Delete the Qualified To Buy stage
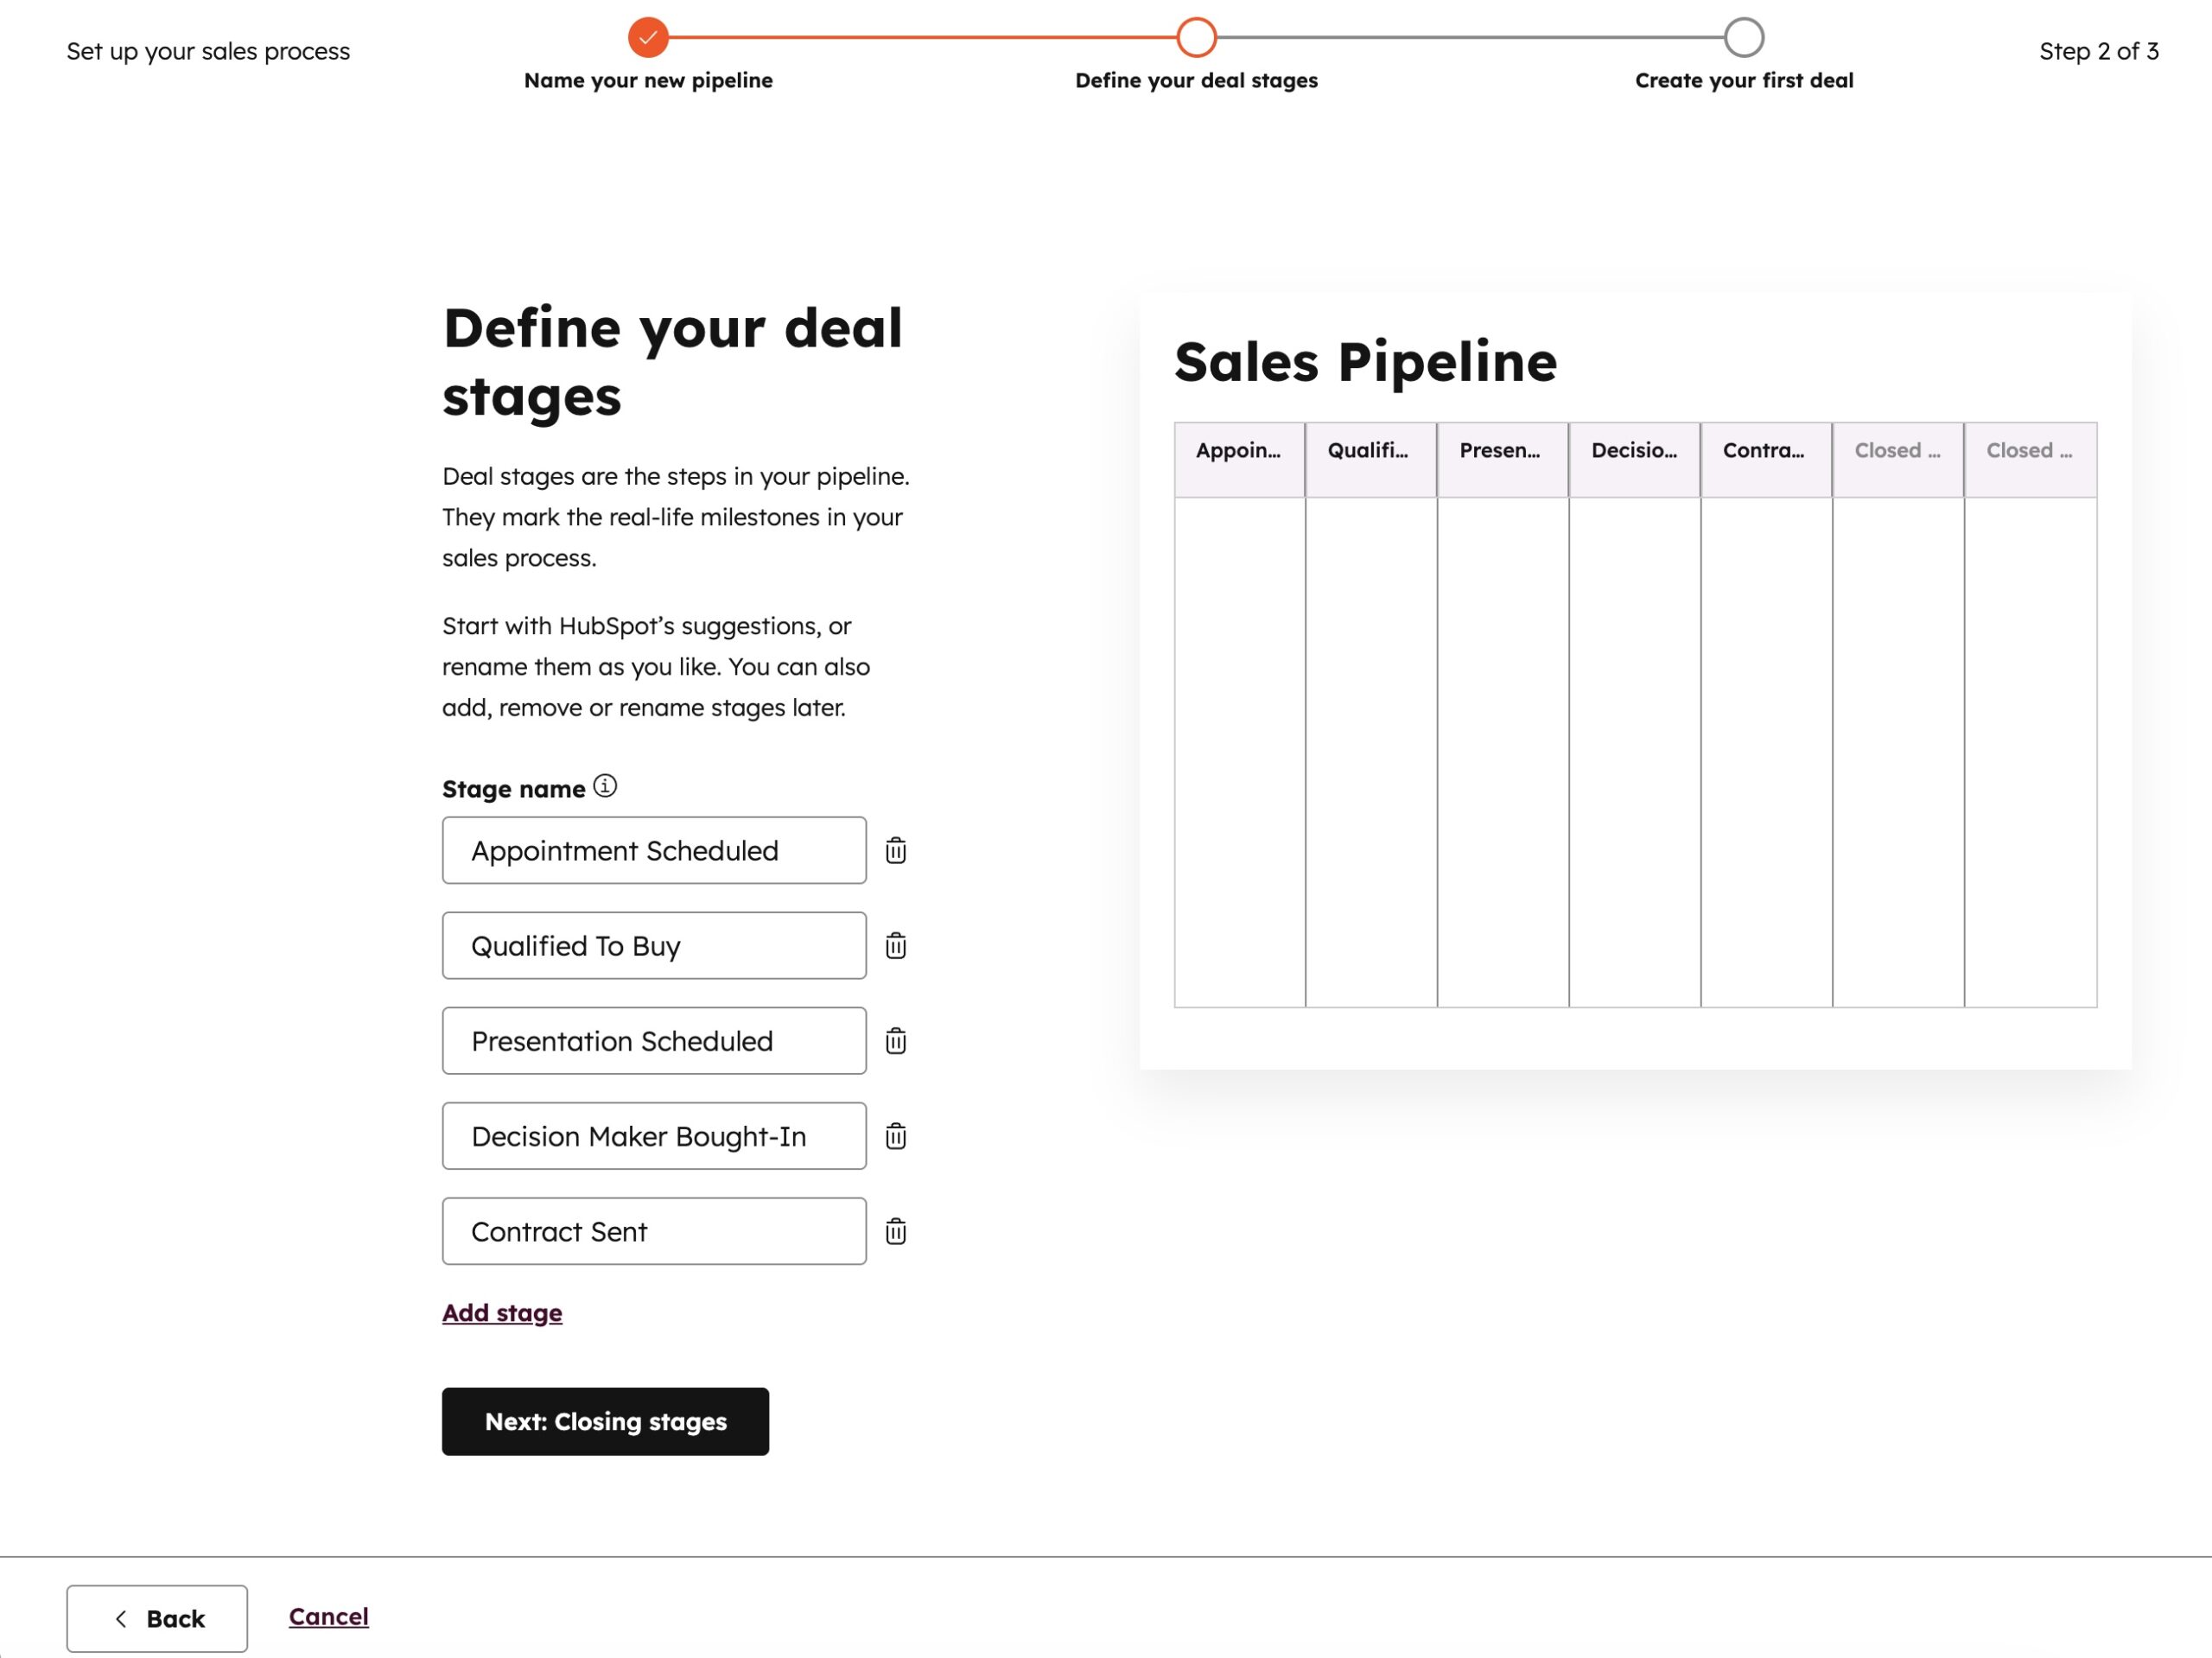The height and width of the screenshot is (1658, 2212). click(895, 946)
